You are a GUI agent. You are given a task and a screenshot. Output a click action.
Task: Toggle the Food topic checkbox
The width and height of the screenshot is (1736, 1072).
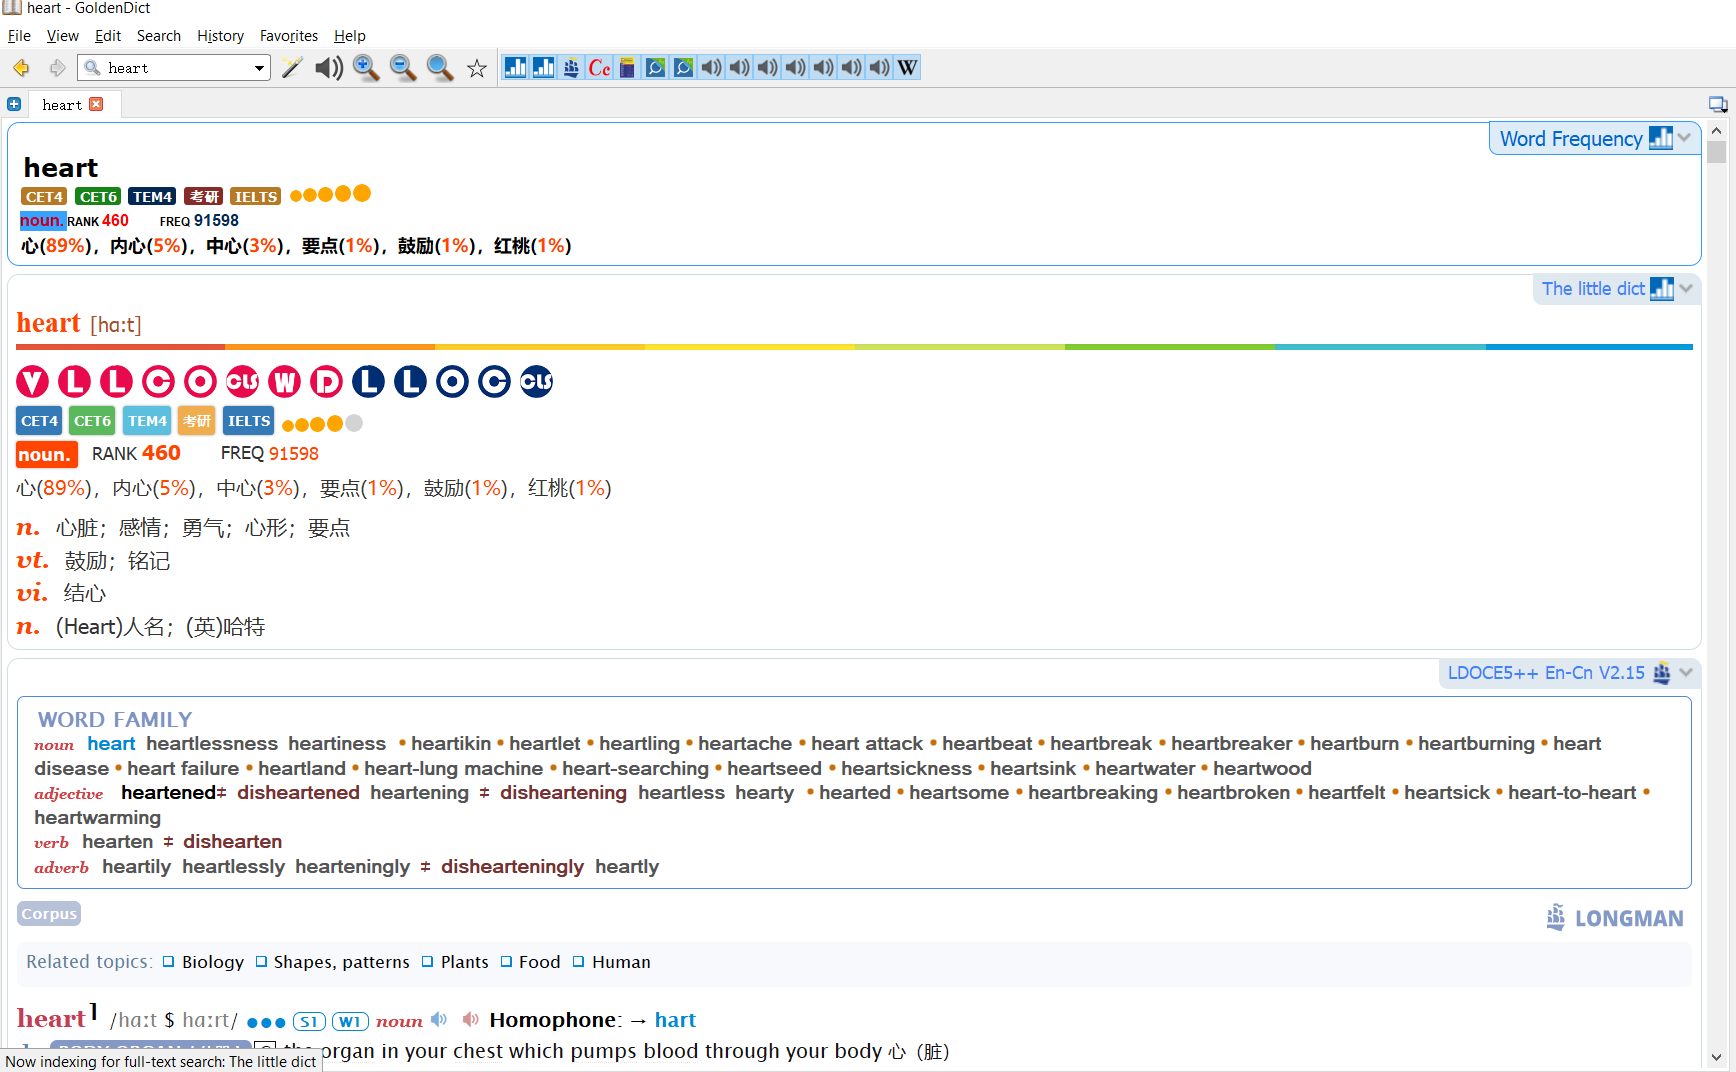tap(506, 962)
